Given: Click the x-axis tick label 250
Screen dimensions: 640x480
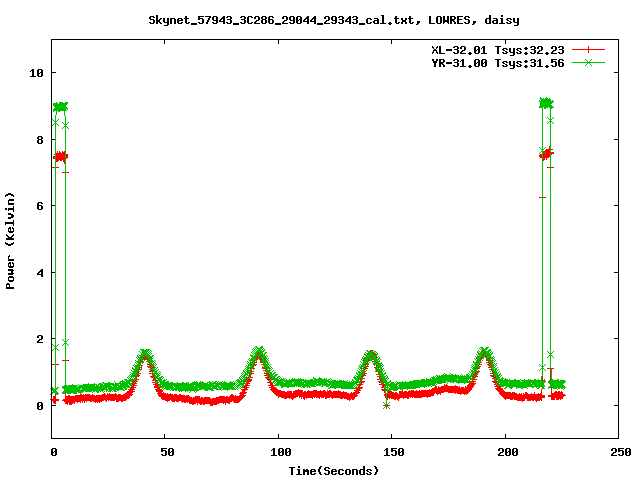Looking at the screenshot, I should pos(620,452).
